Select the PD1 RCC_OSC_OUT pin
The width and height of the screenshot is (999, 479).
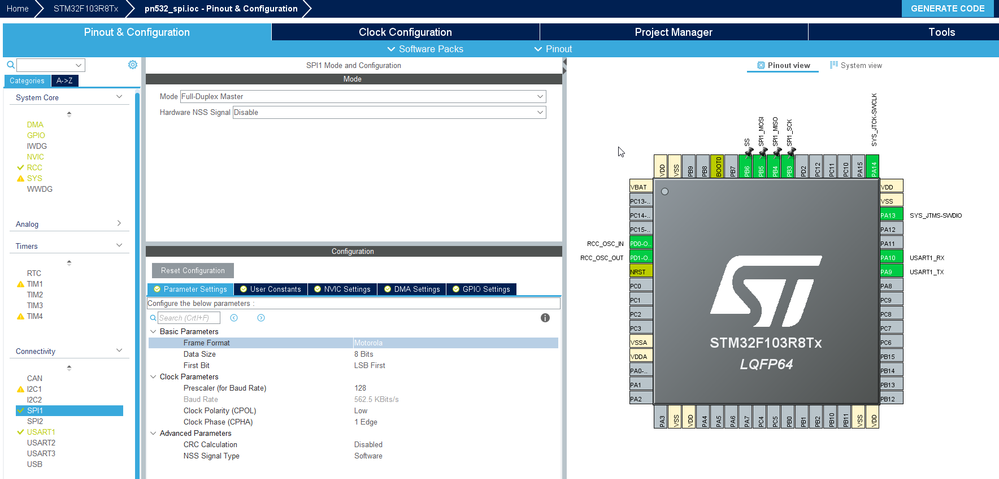[641, 257]
